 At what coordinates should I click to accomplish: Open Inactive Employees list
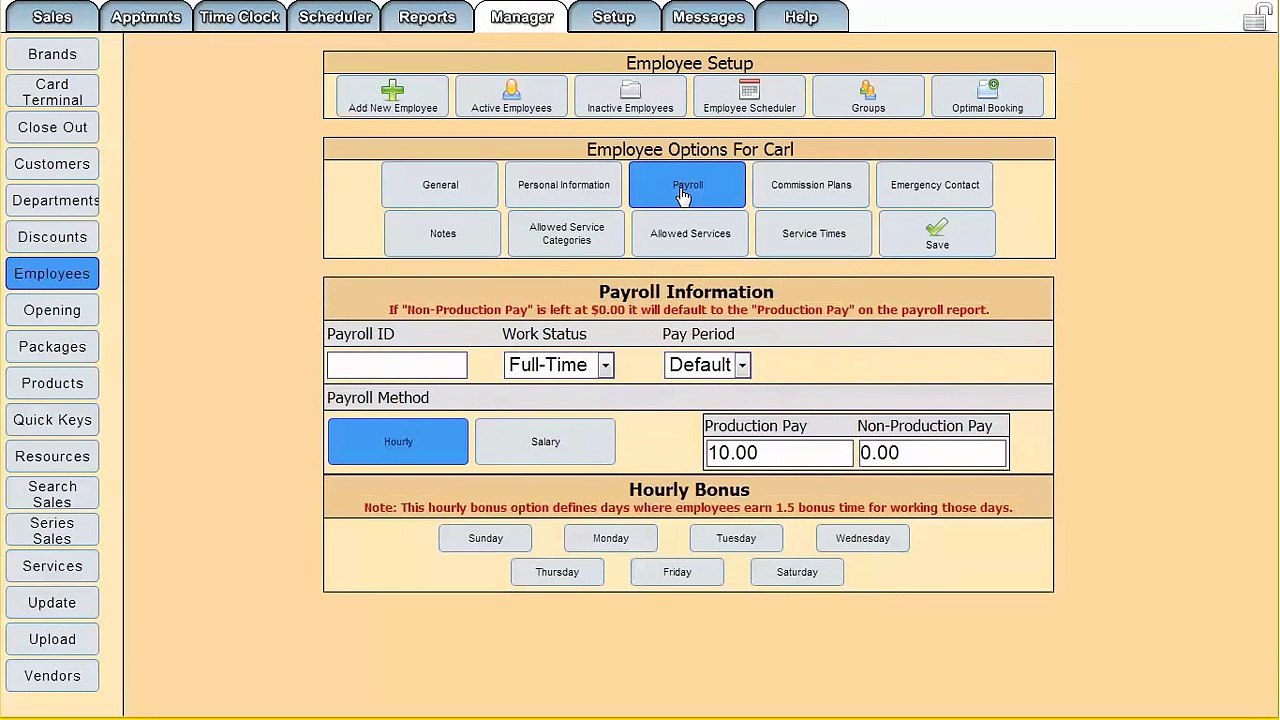(x=630, y=97)
